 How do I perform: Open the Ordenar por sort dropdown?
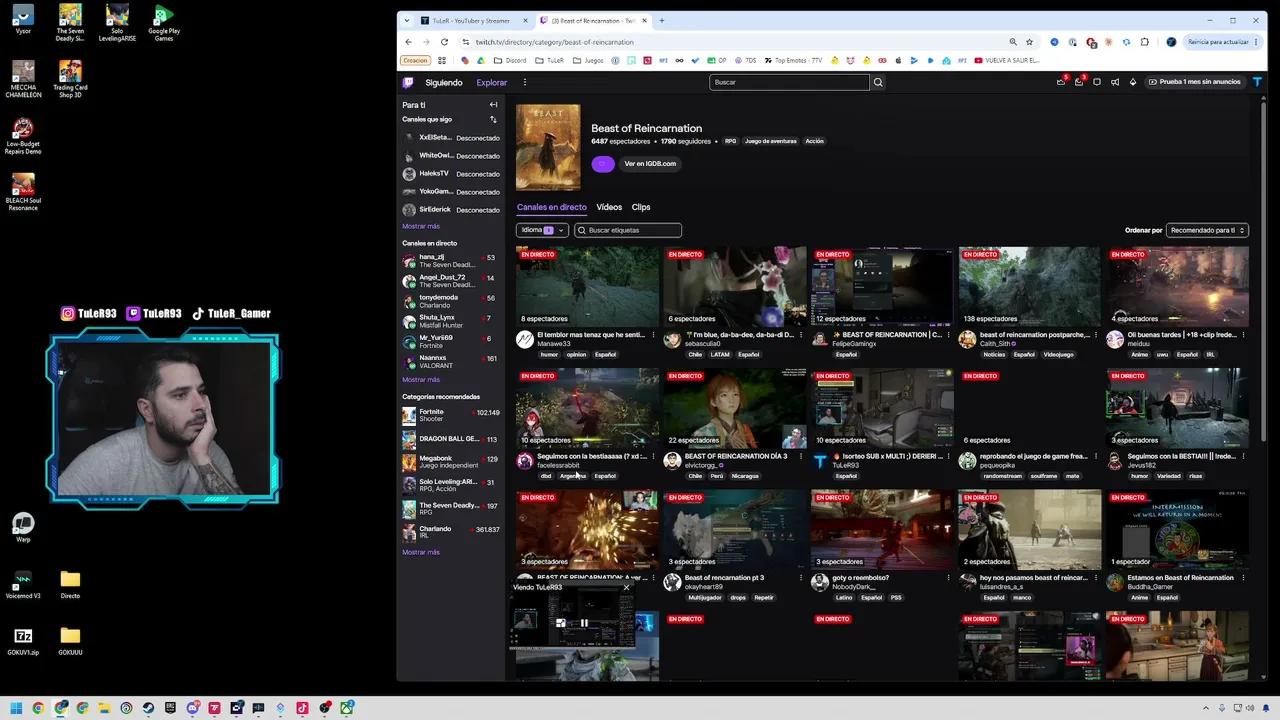click(1208, 230)
